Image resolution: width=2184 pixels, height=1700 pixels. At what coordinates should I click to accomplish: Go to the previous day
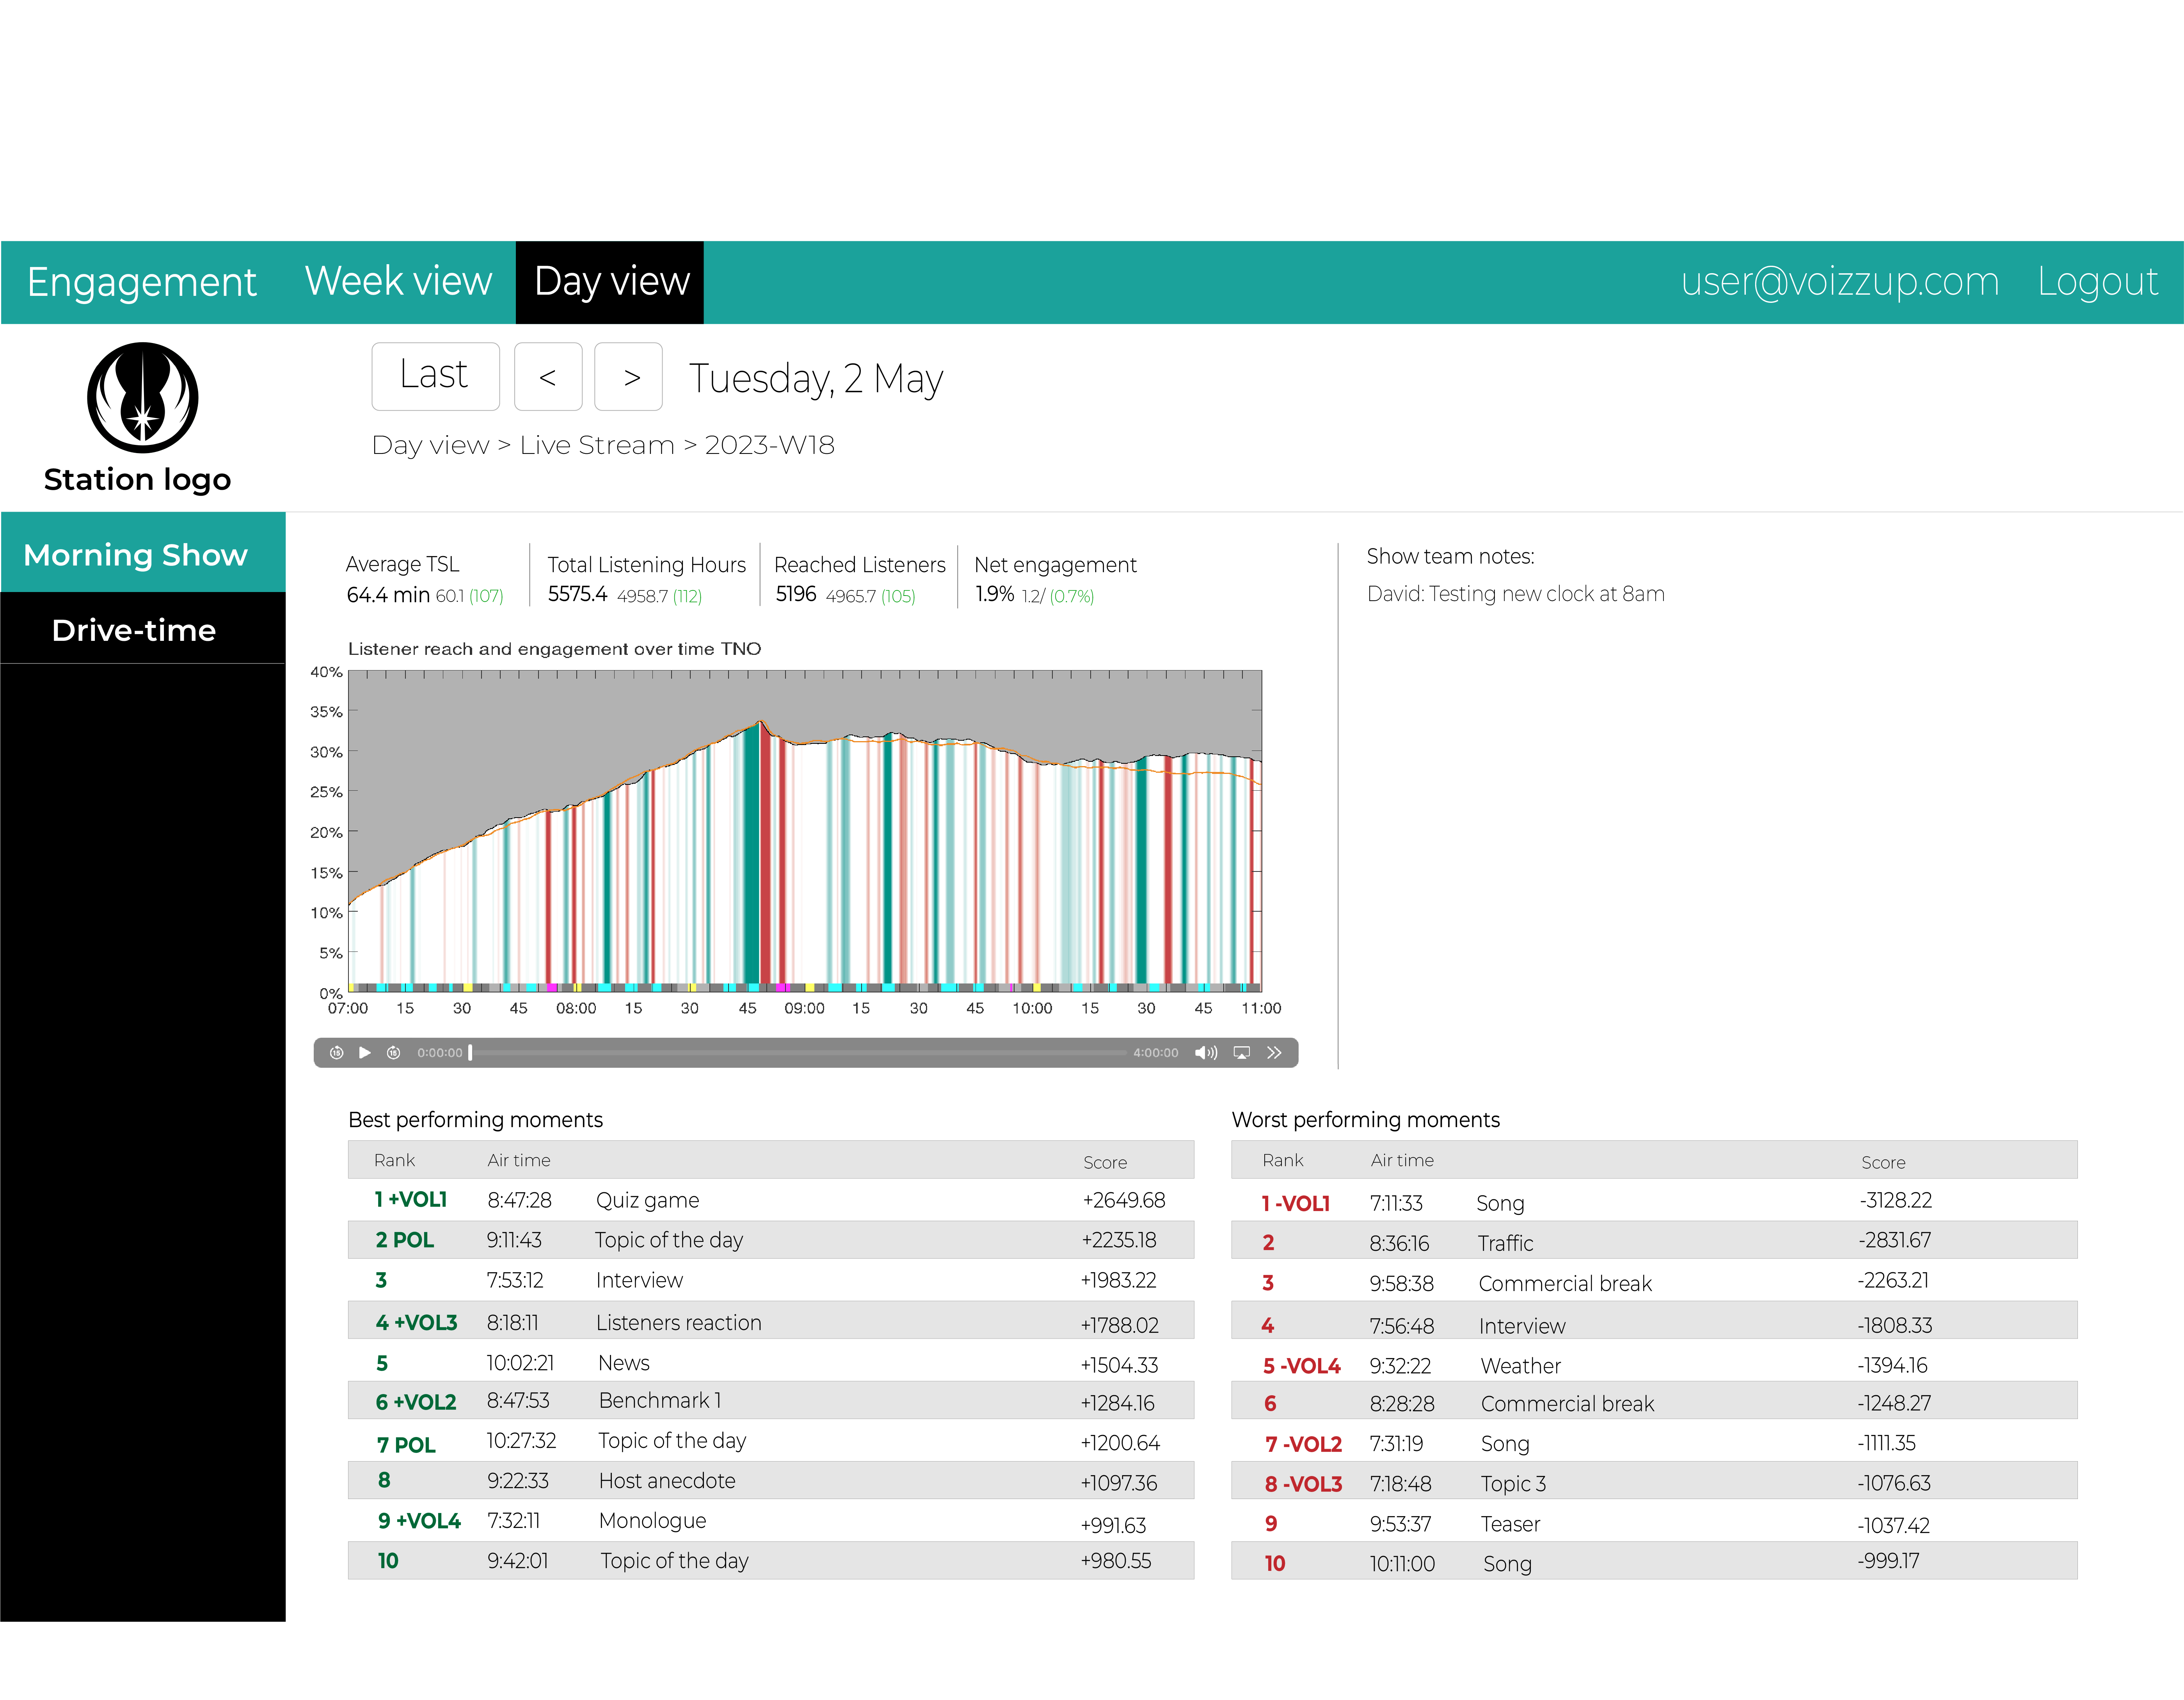click(x=548, y=377)
